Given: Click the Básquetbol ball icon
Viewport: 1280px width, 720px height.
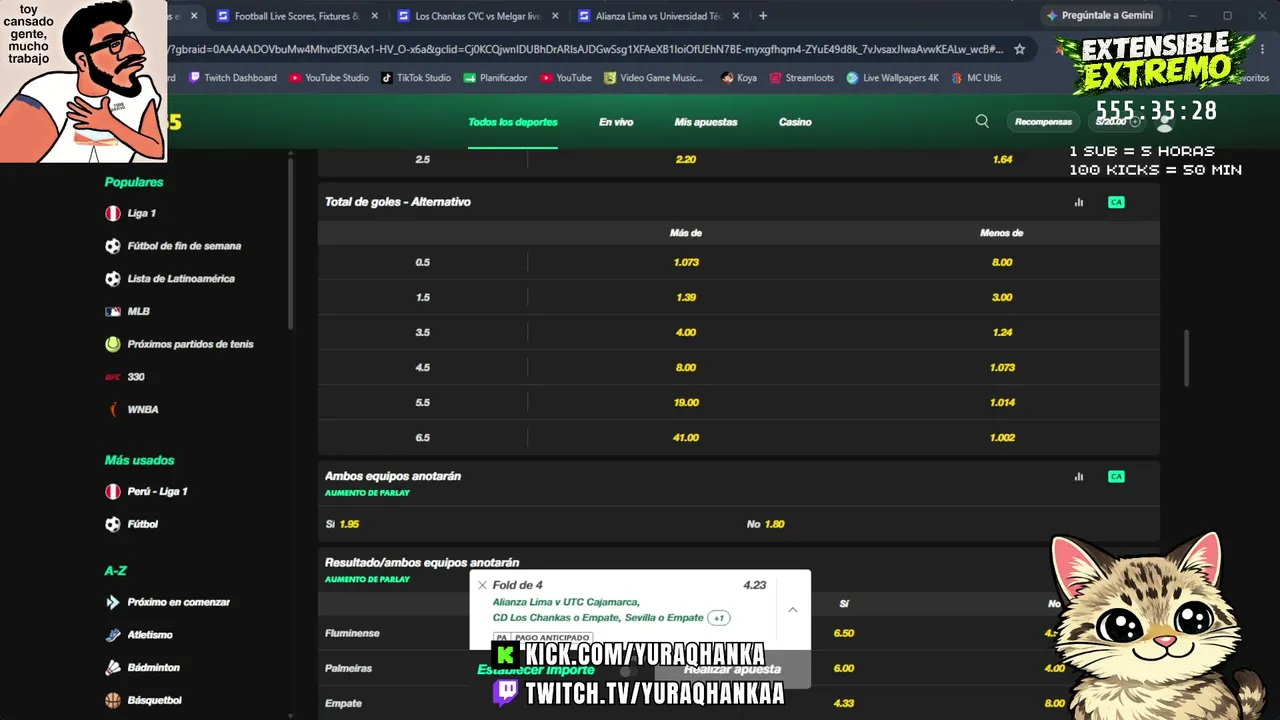Looking at the screenshot, I should (x=113, y=700).
